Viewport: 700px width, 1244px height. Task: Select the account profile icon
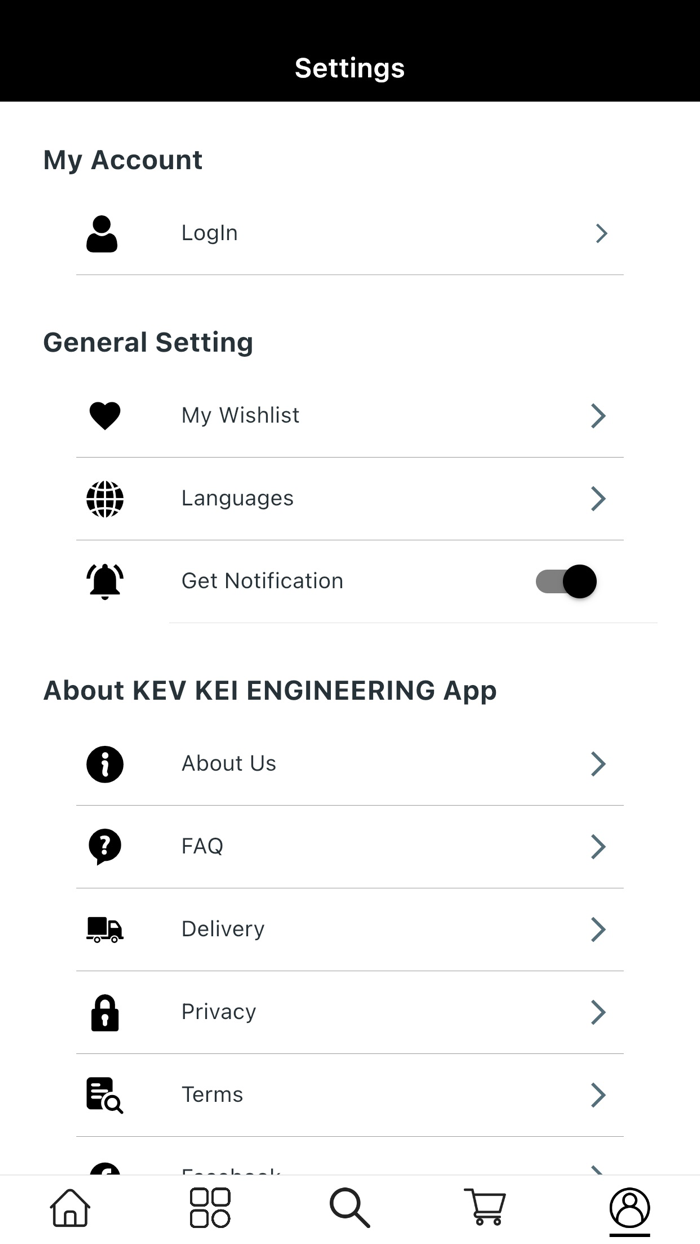point(629,1207)
